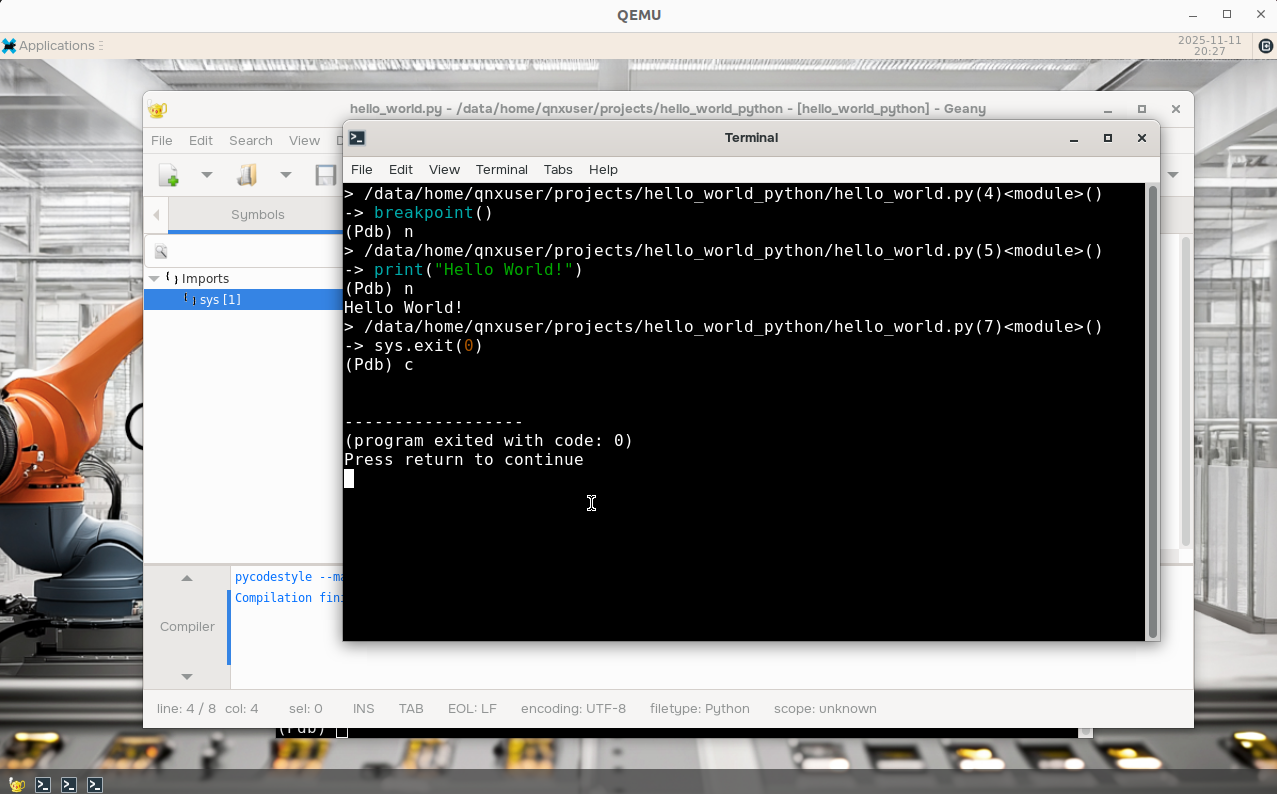The image size is (1277, 794).
Task: Switch to the Symbols sidebar tab
Action: 257,215
